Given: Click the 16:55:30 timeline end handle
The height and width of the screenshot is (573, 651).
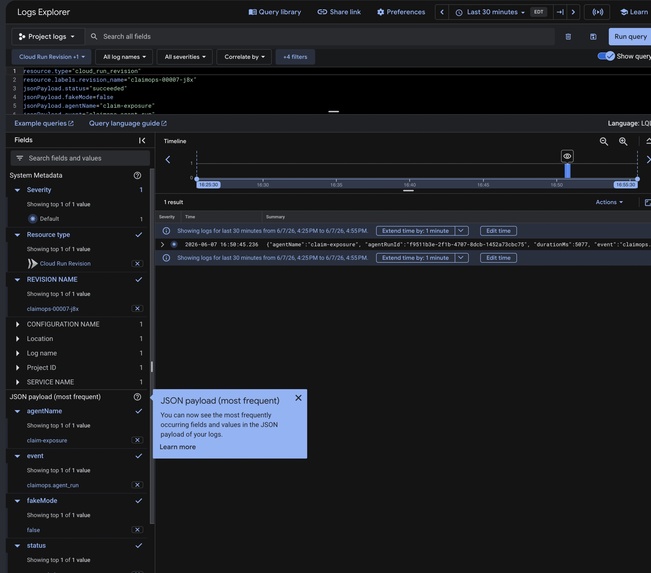Looking at the screenshot, I should click(x=625, y=185).
